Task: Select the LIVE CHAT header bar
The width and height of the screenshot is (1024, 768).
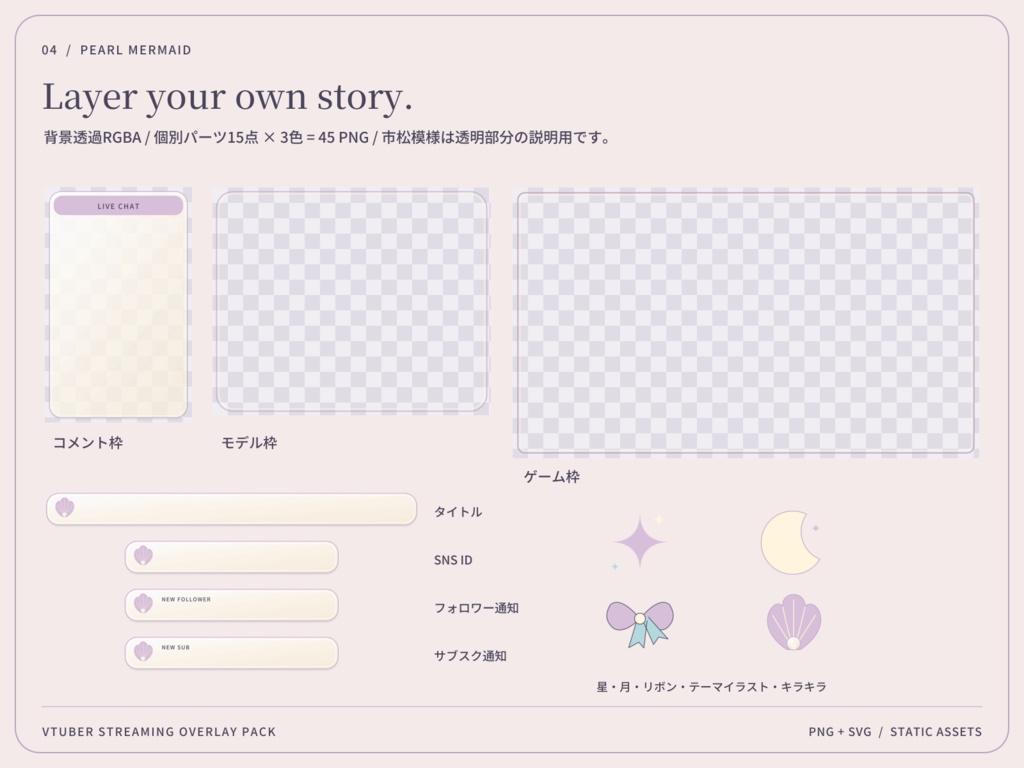Action: (x=118, y=206)
